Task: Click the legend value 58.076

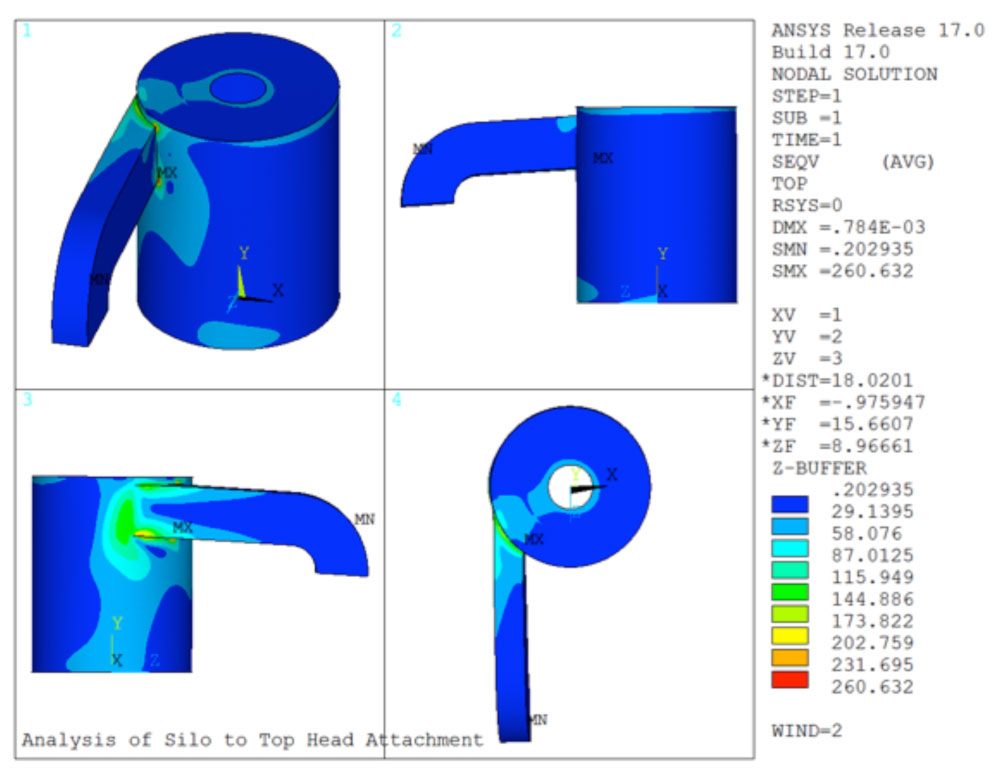Action: coord(867,533)
